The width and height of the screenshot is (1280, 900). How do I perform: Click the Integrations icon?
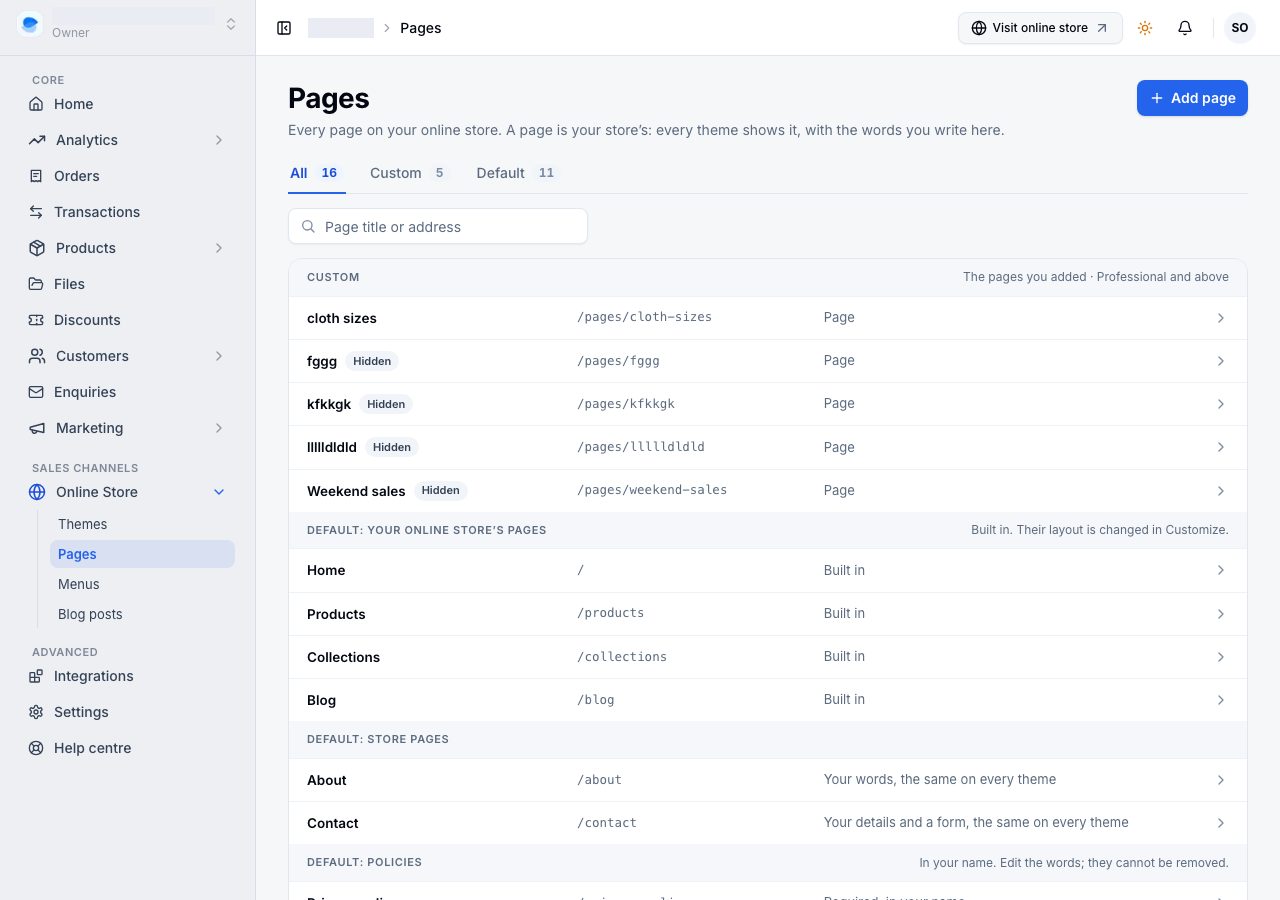click(36, 676)
